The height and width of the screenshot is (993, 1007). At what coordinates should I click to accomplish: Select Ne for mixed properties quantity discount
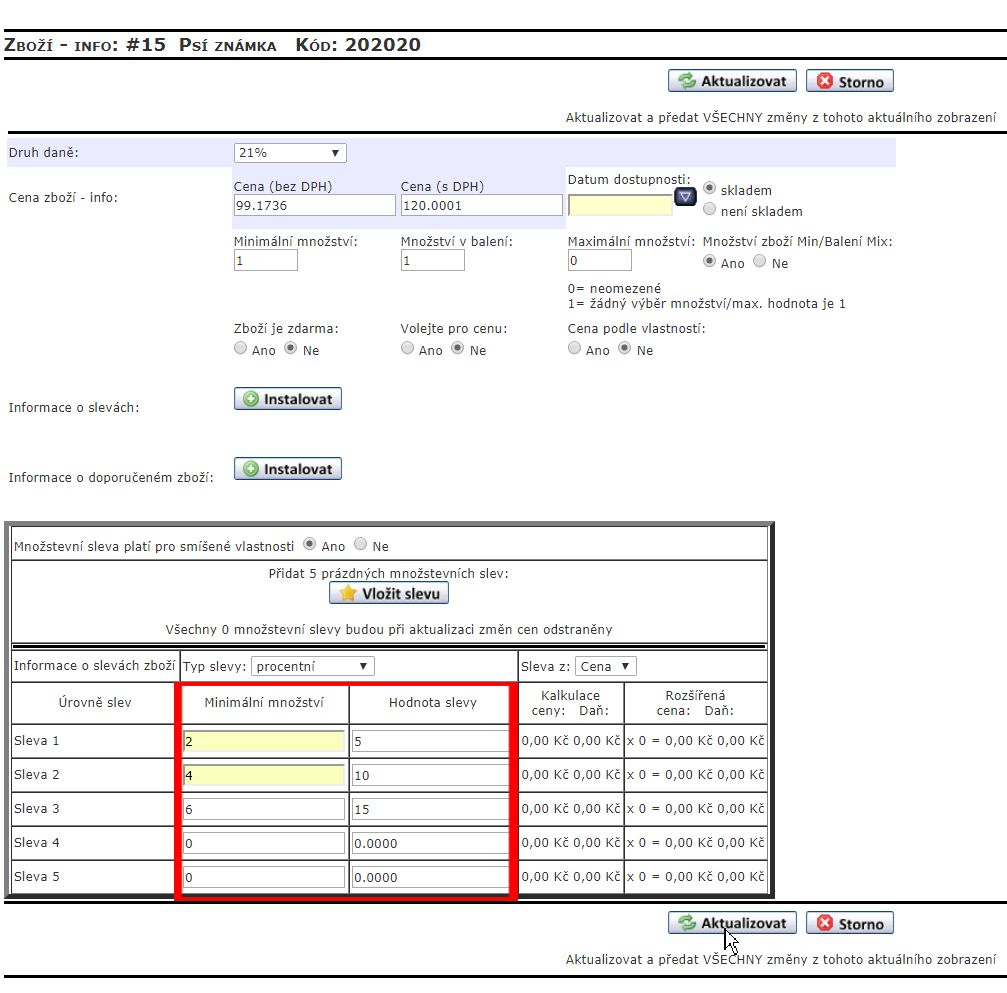[x=361, y=545]
